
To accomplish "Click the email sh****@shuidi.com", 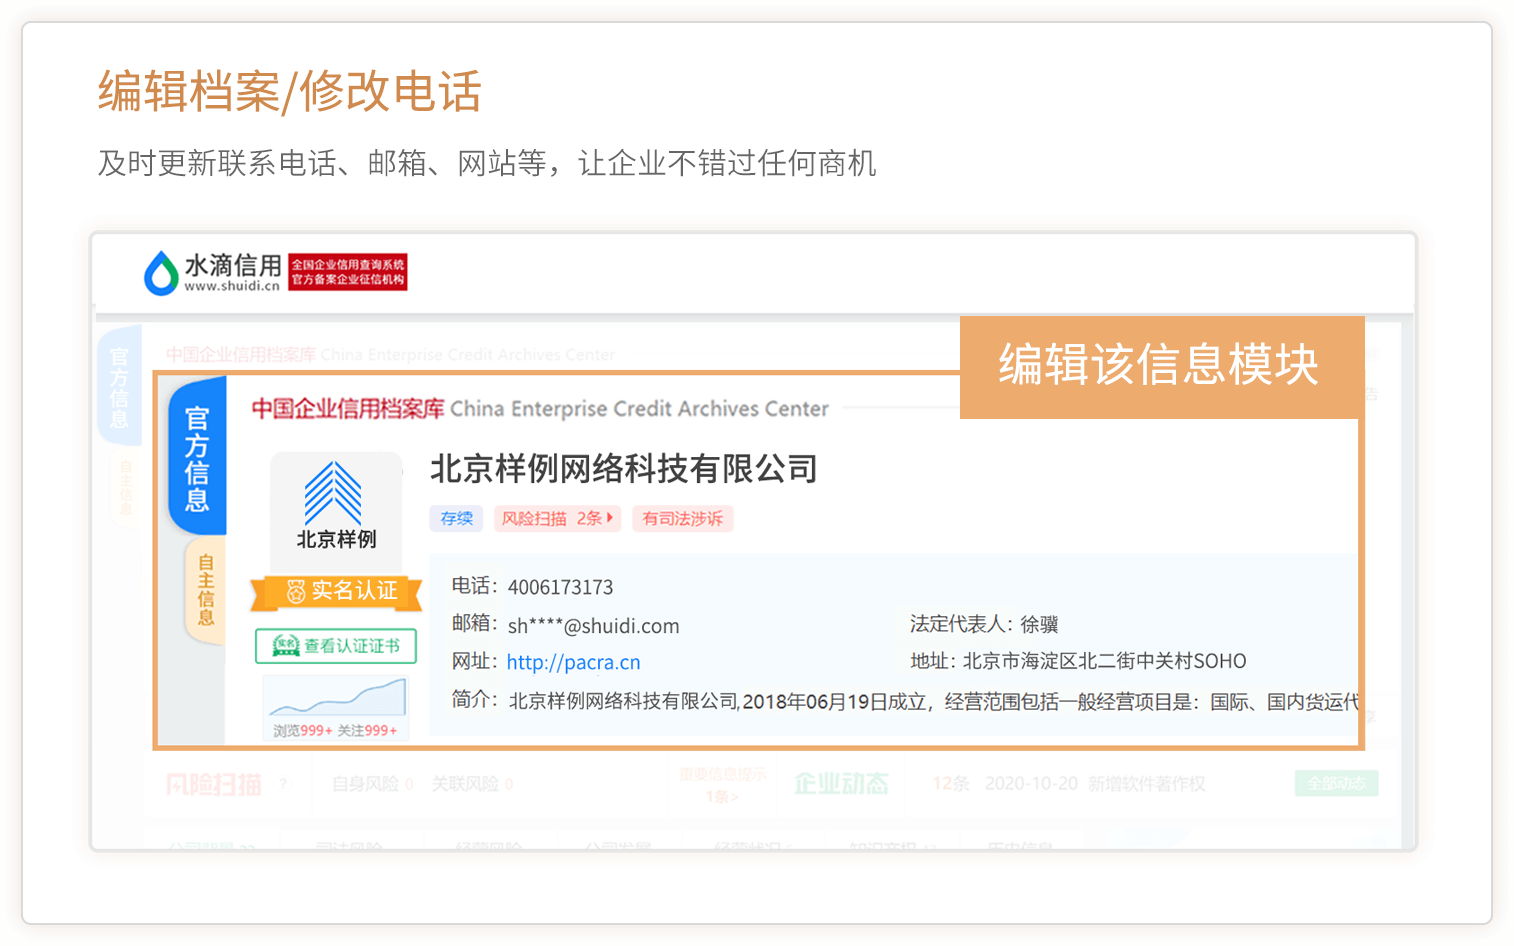I will click(593, 626).
